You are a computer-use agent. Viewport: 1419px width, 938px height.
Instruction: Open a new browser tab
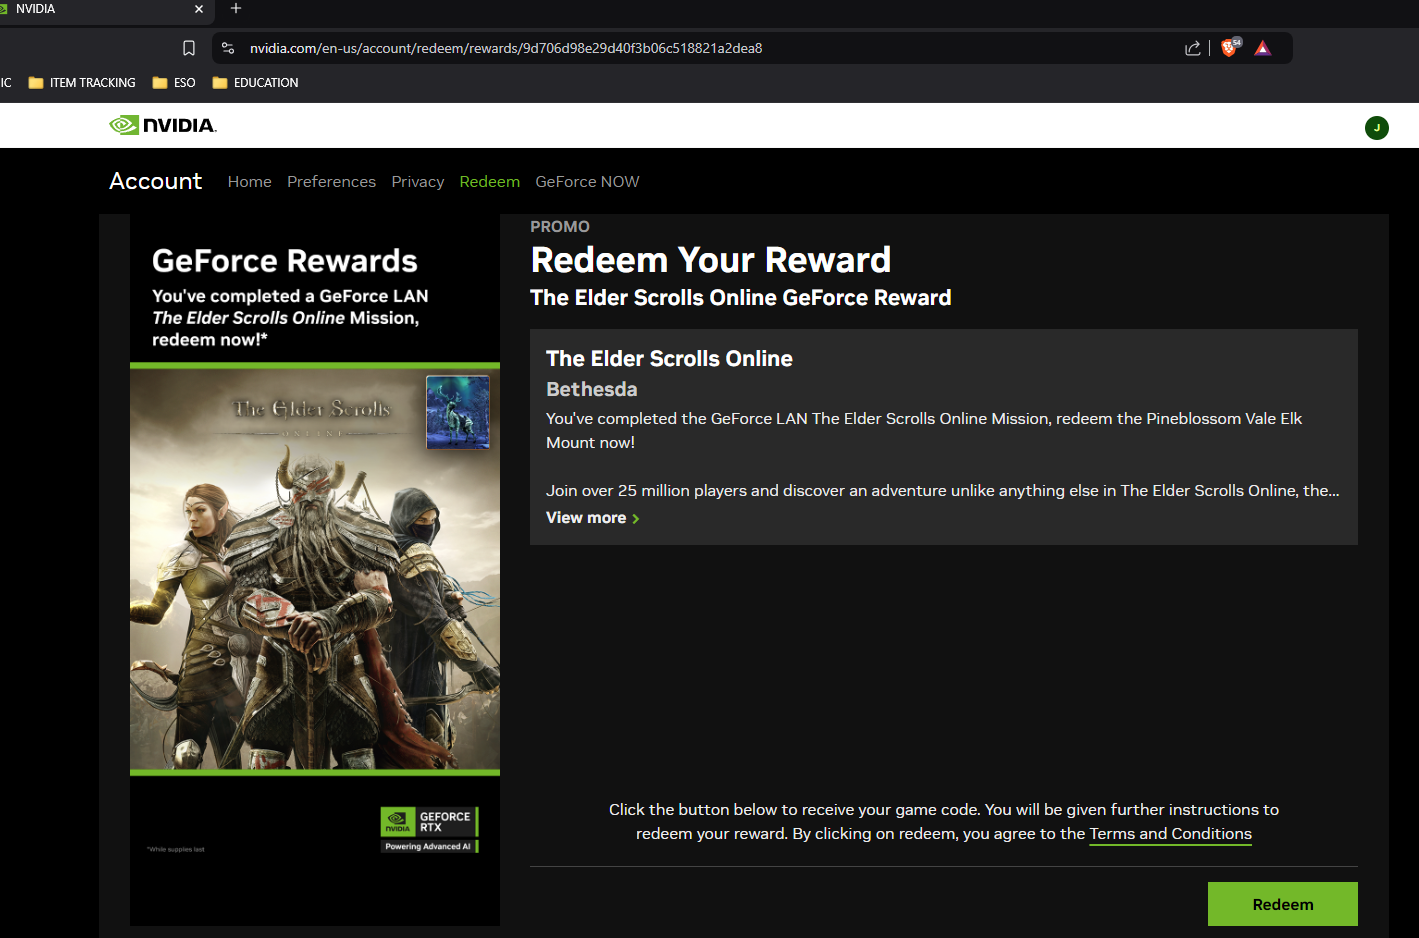click(236, 9)
